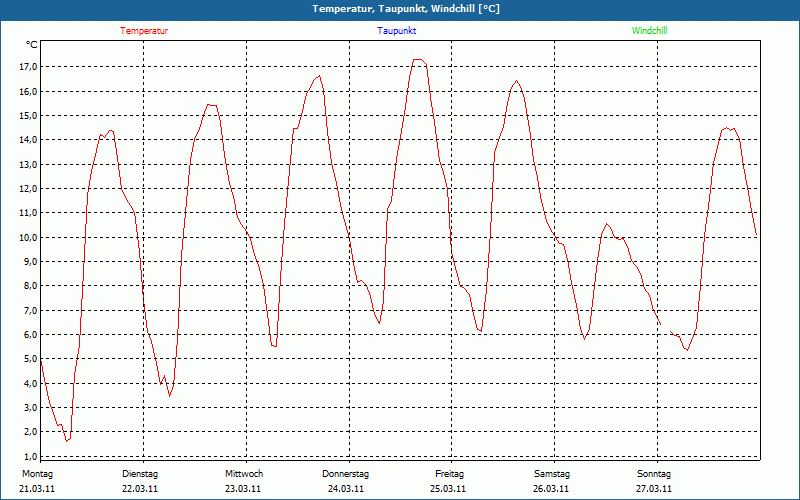Click the date 23.03.11

click(x=243, y=489)
